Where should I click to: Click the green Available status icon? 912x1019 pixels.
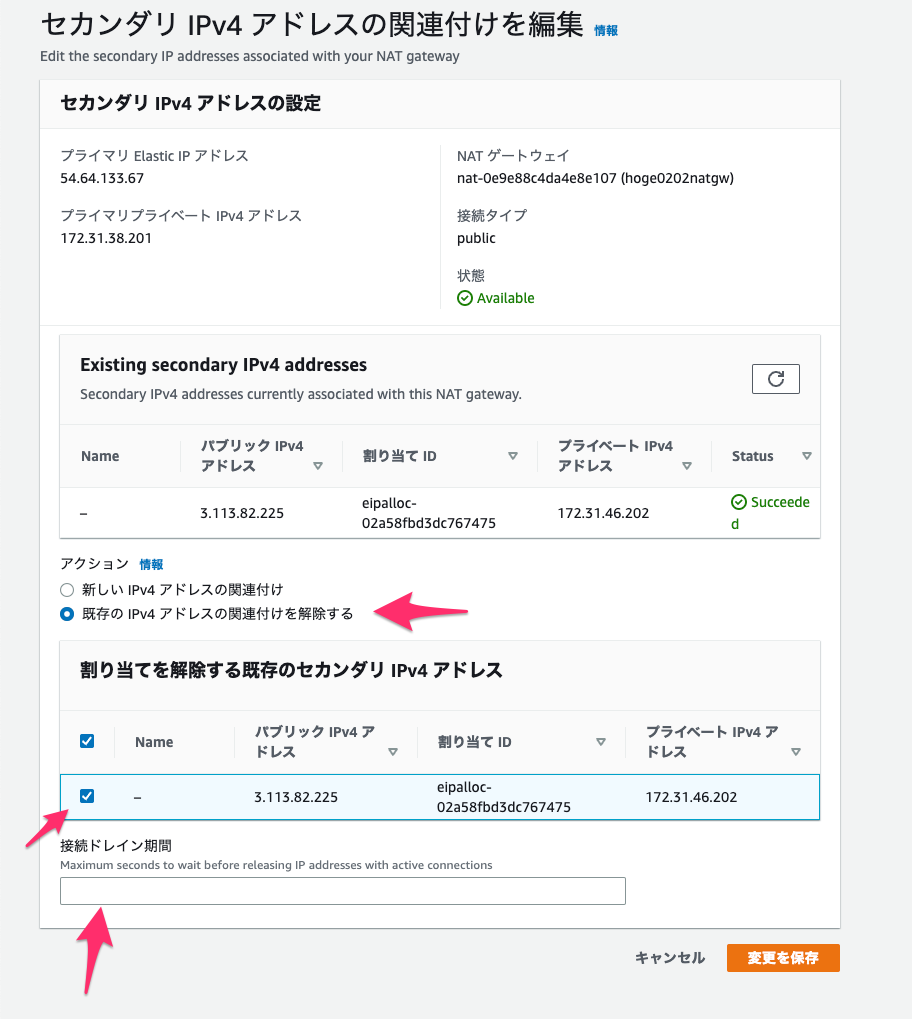tap(465, 298)
